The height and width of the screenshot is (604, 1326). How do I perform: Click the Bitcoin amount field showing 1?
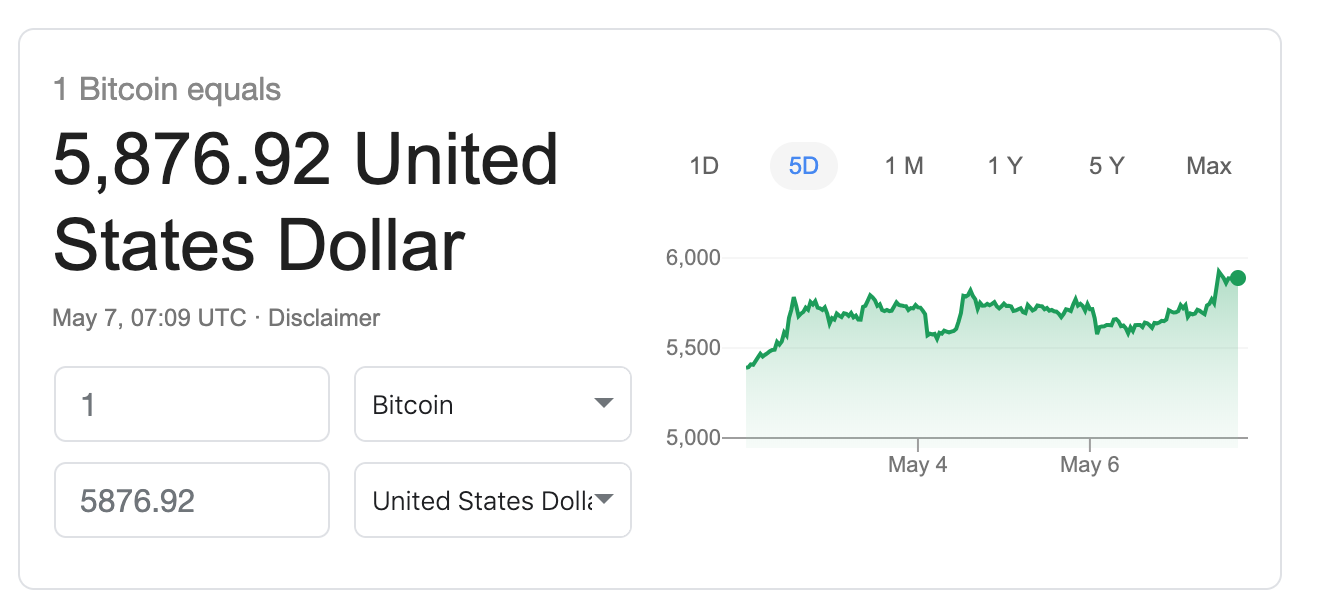tap(192, 404)
